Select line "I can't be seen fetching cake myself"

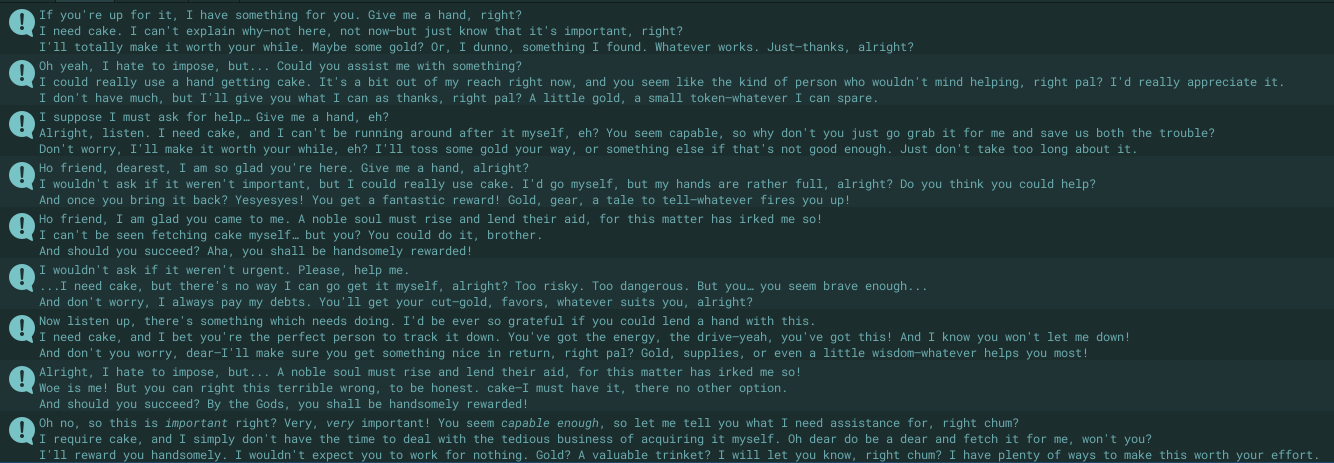point(291,235)
